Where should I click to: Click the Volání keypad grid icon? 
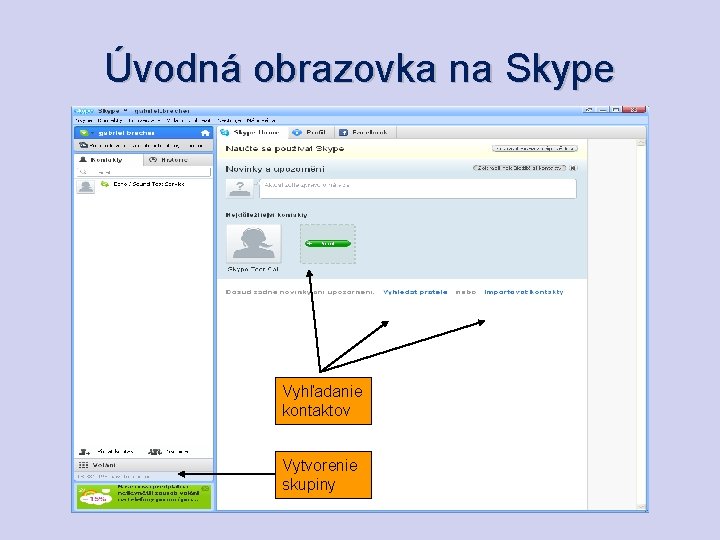[83, 465]
